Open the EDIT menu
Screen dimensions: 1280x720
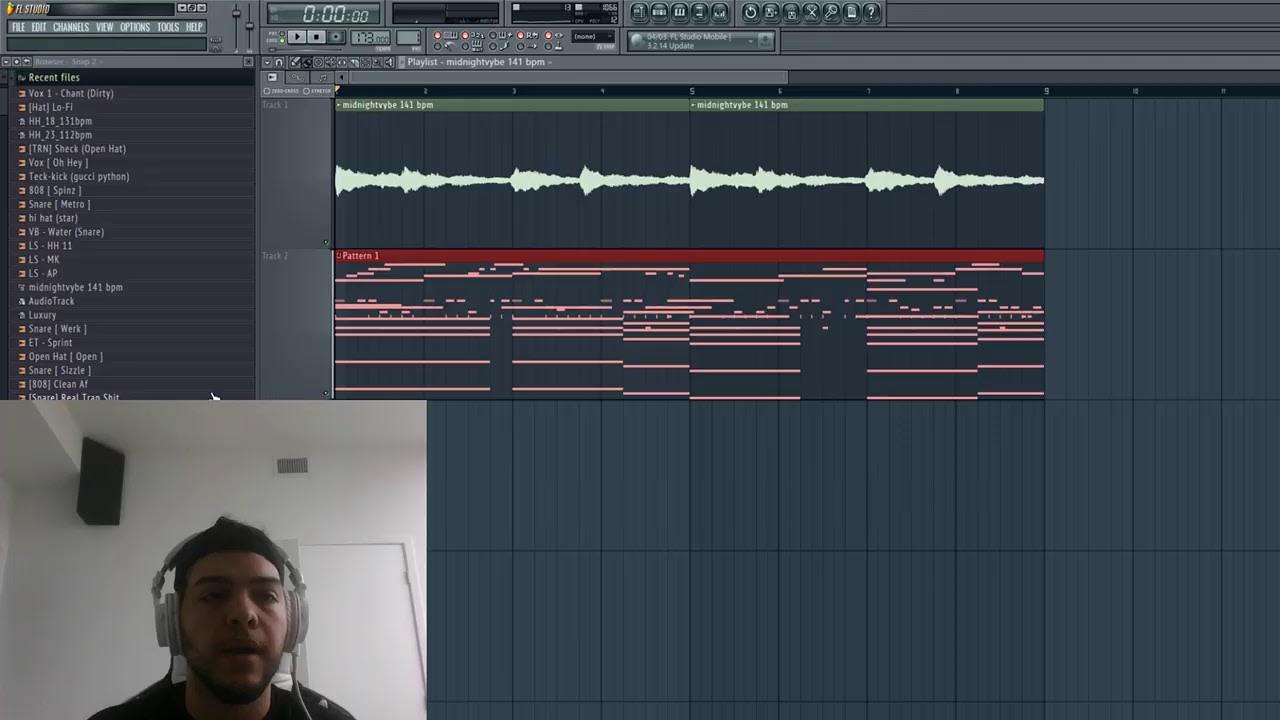pyautogui.click(x=39, y=27)
